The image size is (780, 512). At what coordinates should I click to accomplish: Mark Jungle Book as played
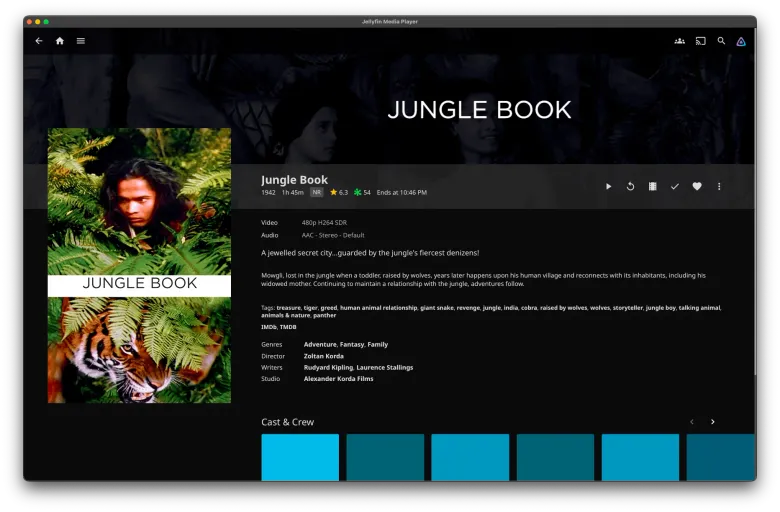coord(675,186)
